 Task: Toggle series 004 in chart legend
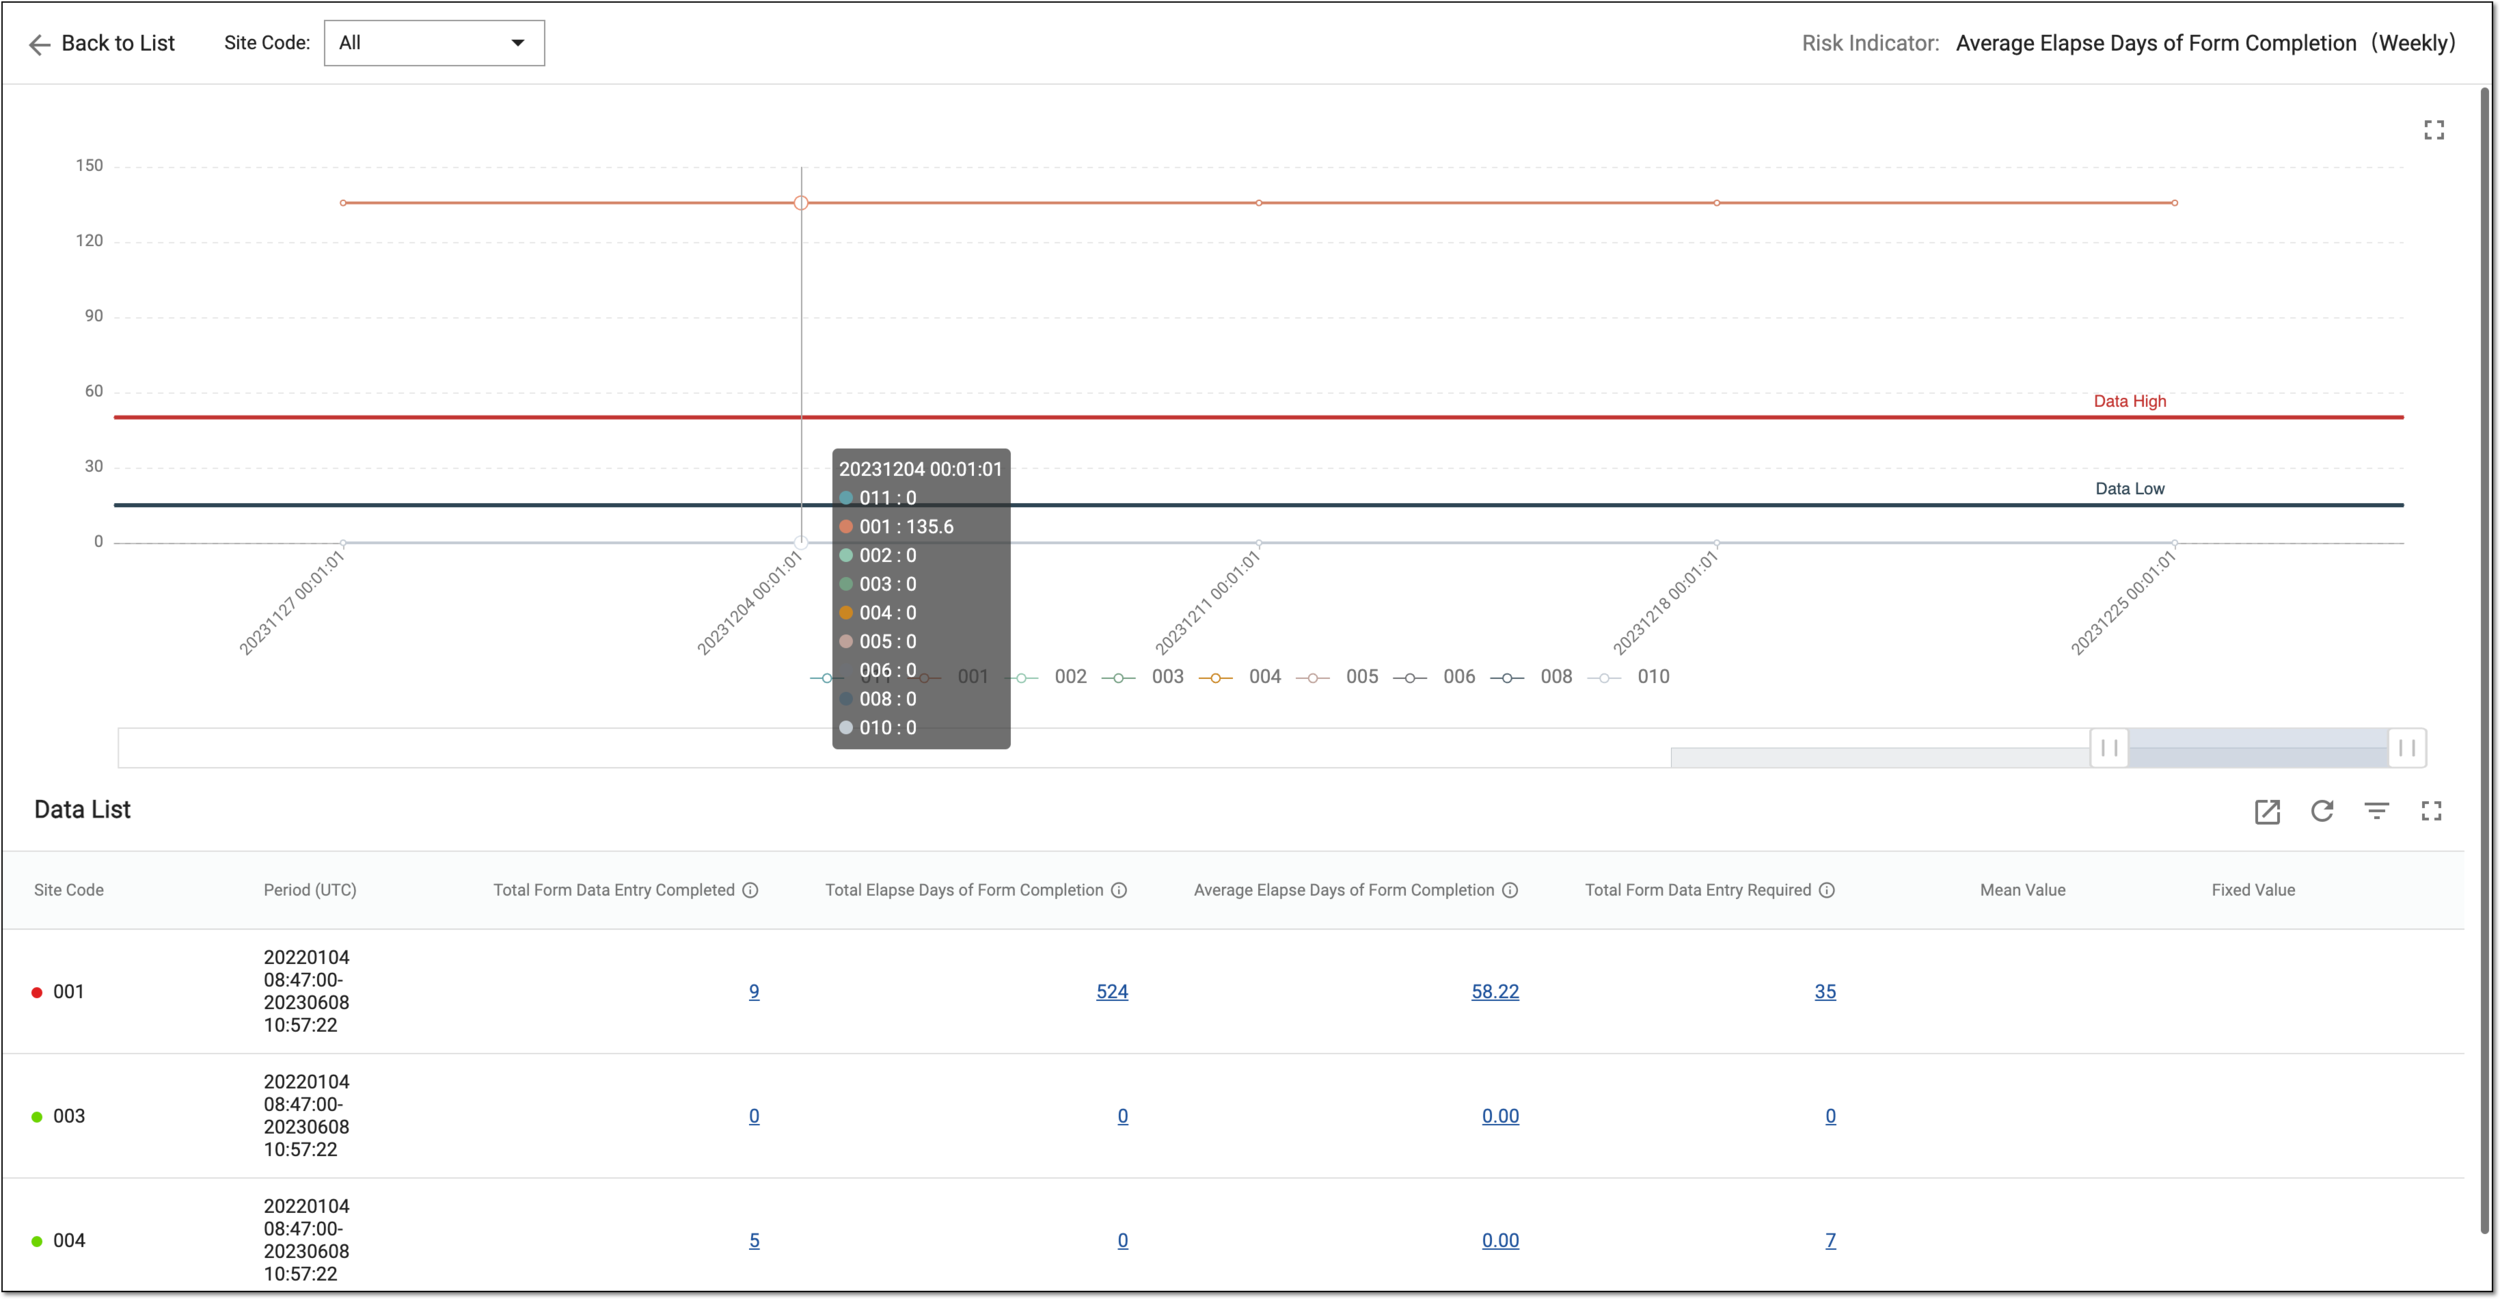pos(1240,677)
